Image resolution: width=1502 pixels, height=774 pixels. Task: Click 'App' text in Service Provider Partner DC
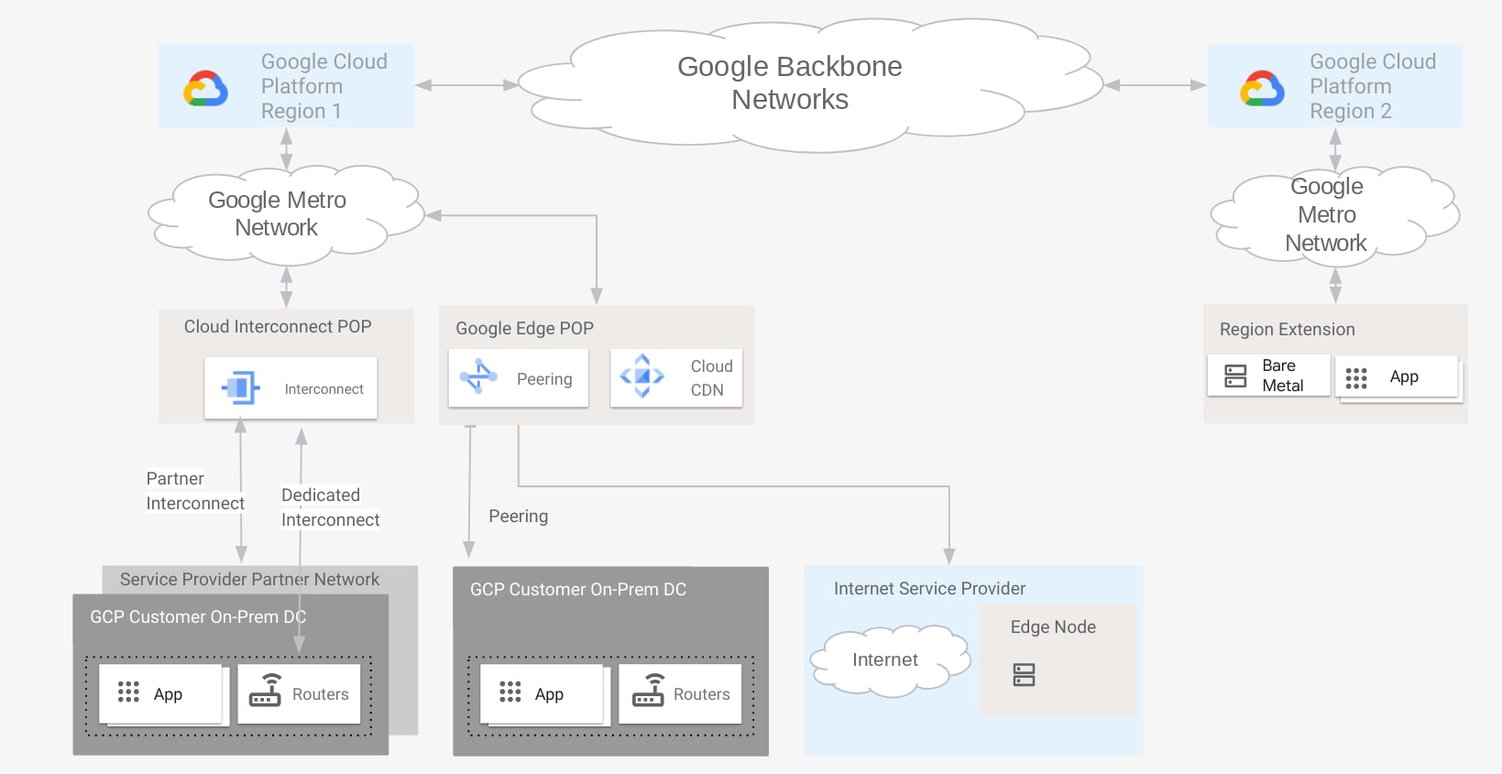(168, 694)
